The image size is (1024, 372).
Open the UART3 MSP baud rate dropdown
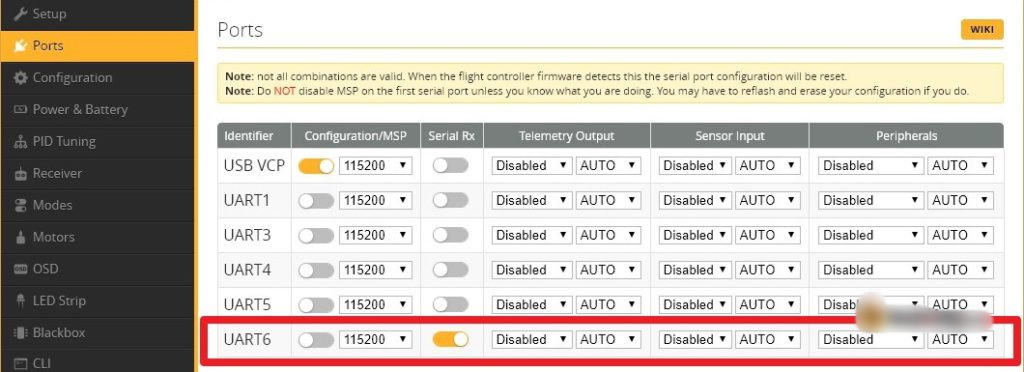tap(376, 235)
